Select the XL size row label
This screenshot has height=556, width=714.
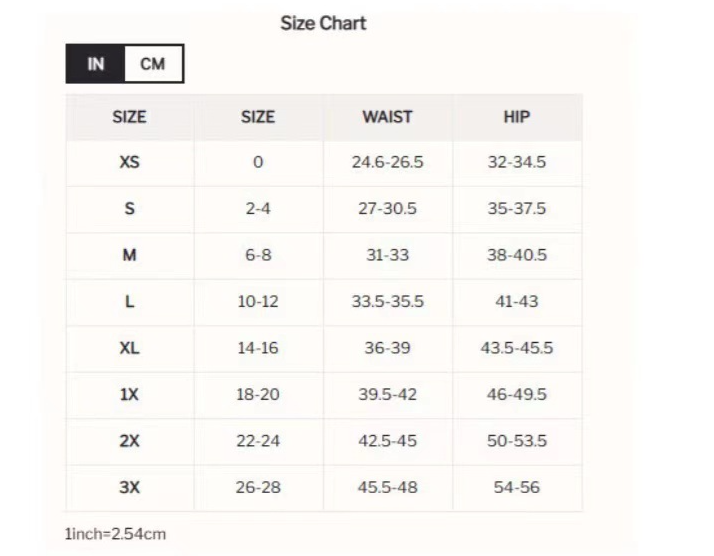pos(129,348)
